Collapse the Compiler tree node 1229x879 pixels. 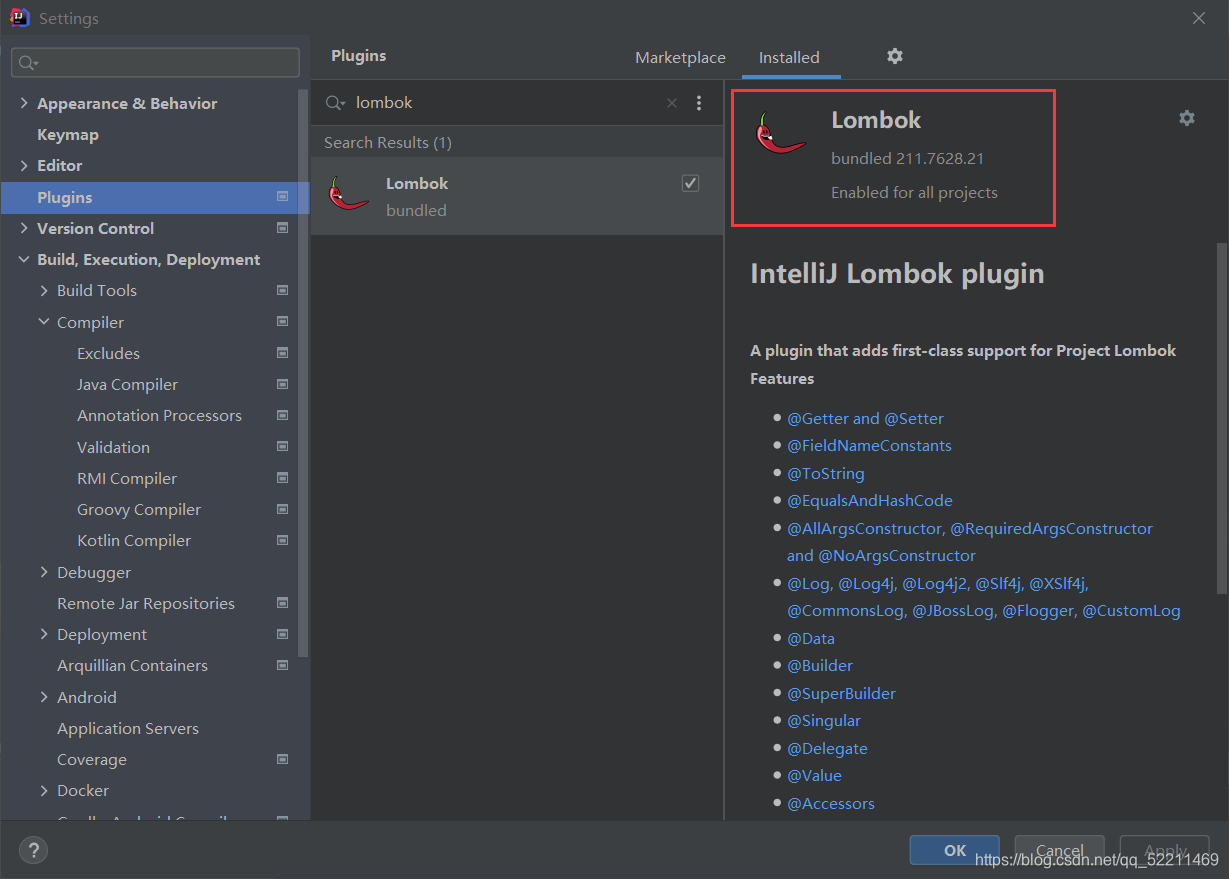(44, 322)
